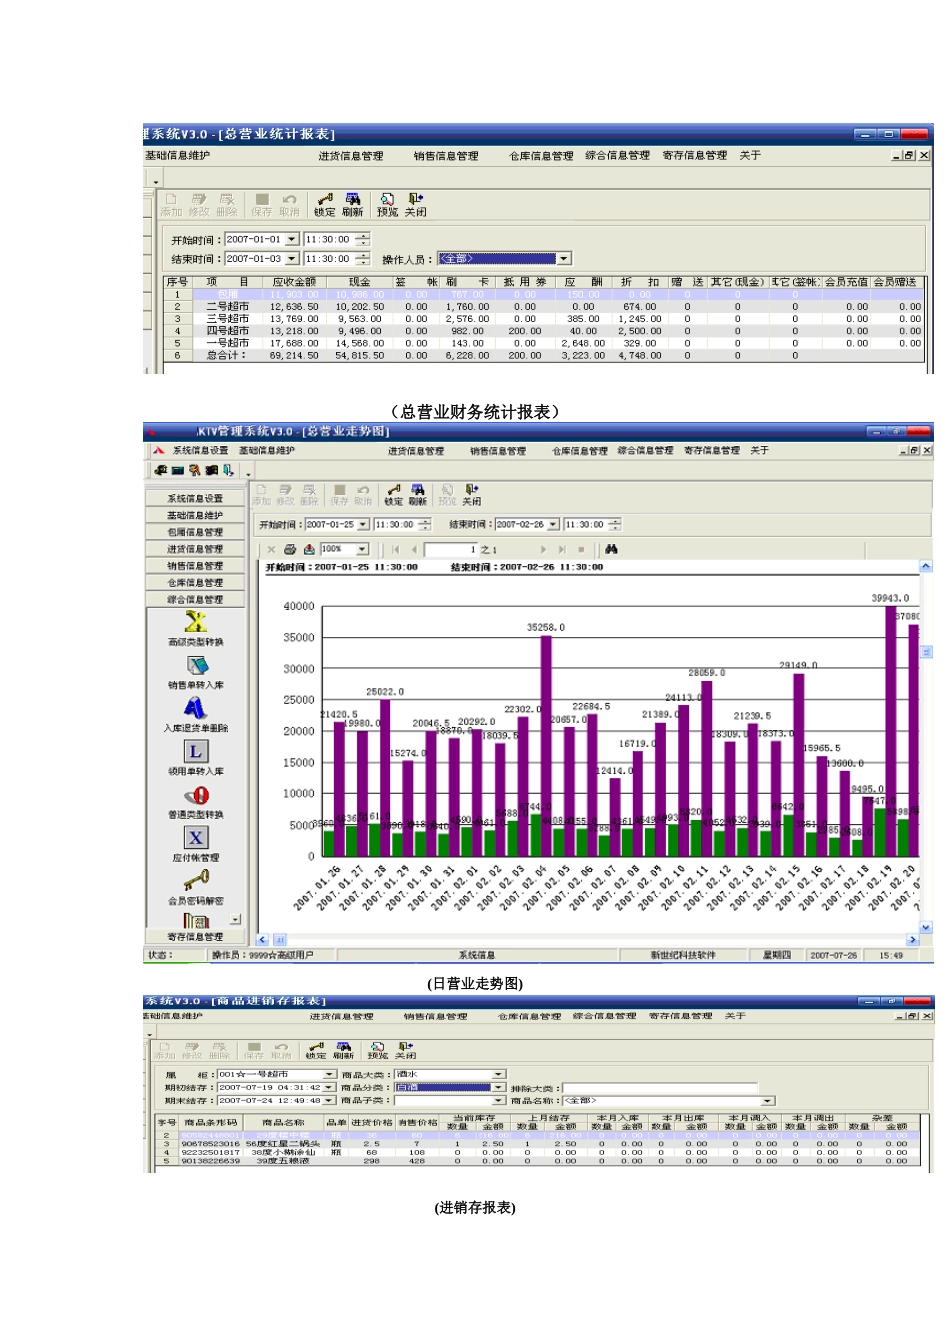Open 系统信息设置 menu in menu bar
Viewport: 950px width, 1344px height.
200,451
